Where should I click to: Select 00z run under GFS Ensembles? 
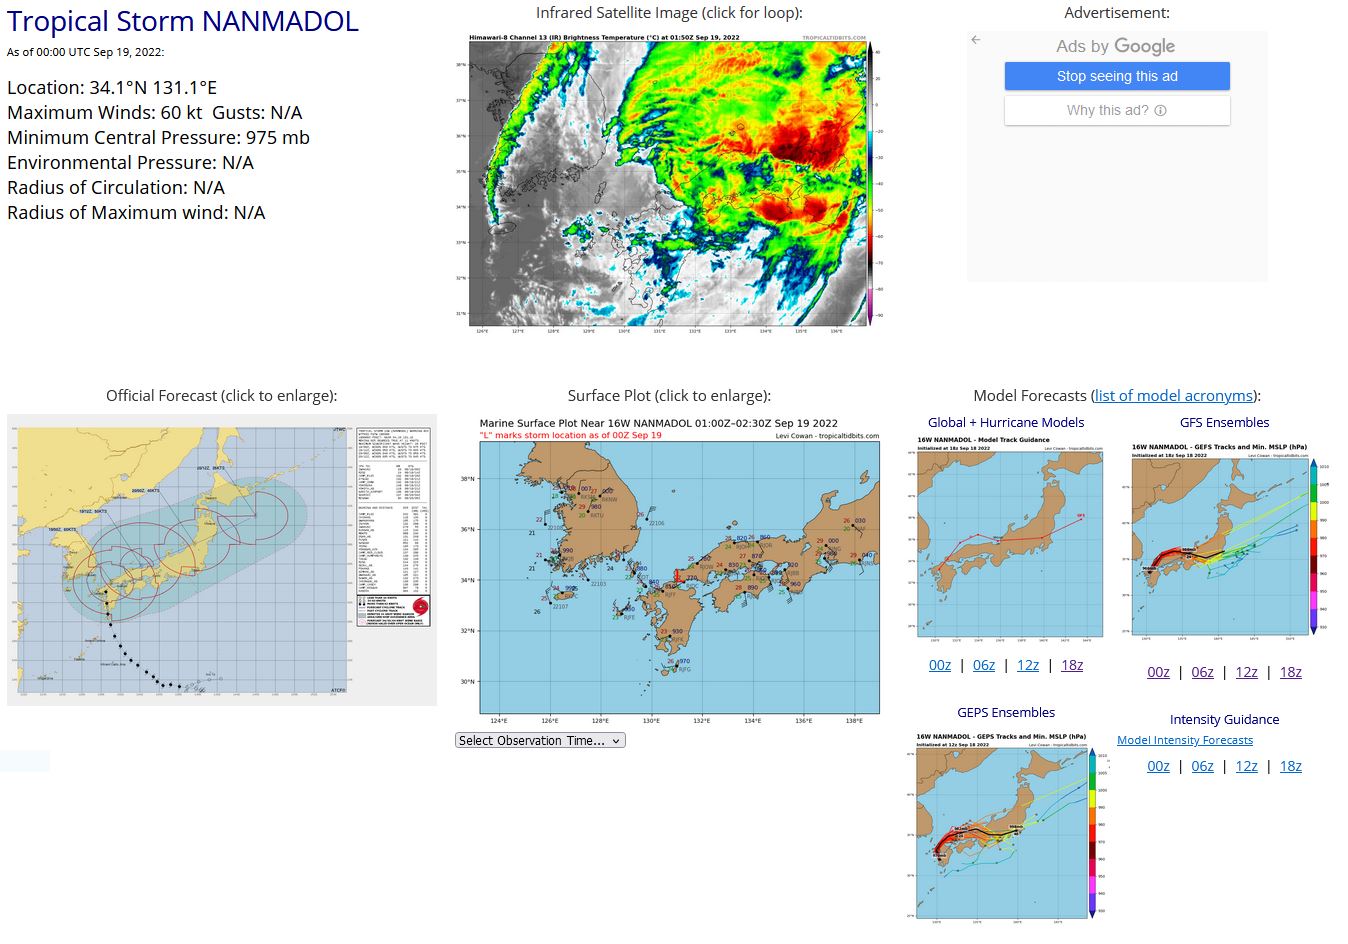(x=1158, y=672)
